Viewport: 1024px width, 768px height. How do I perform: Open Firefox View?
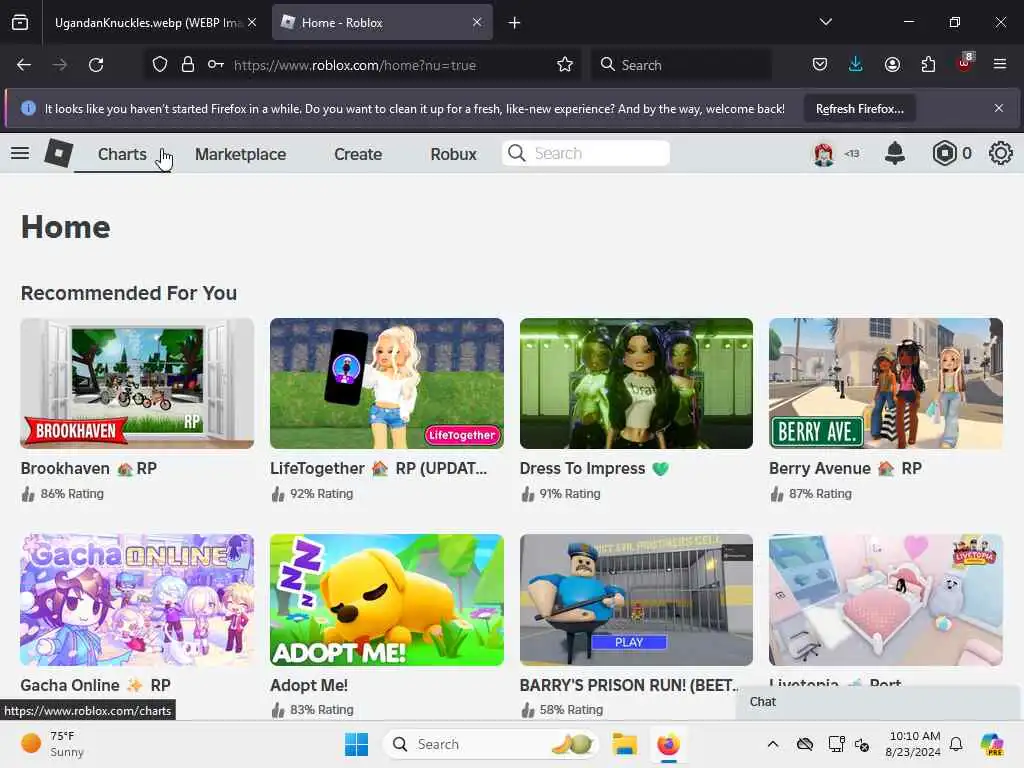coord(20,22)
